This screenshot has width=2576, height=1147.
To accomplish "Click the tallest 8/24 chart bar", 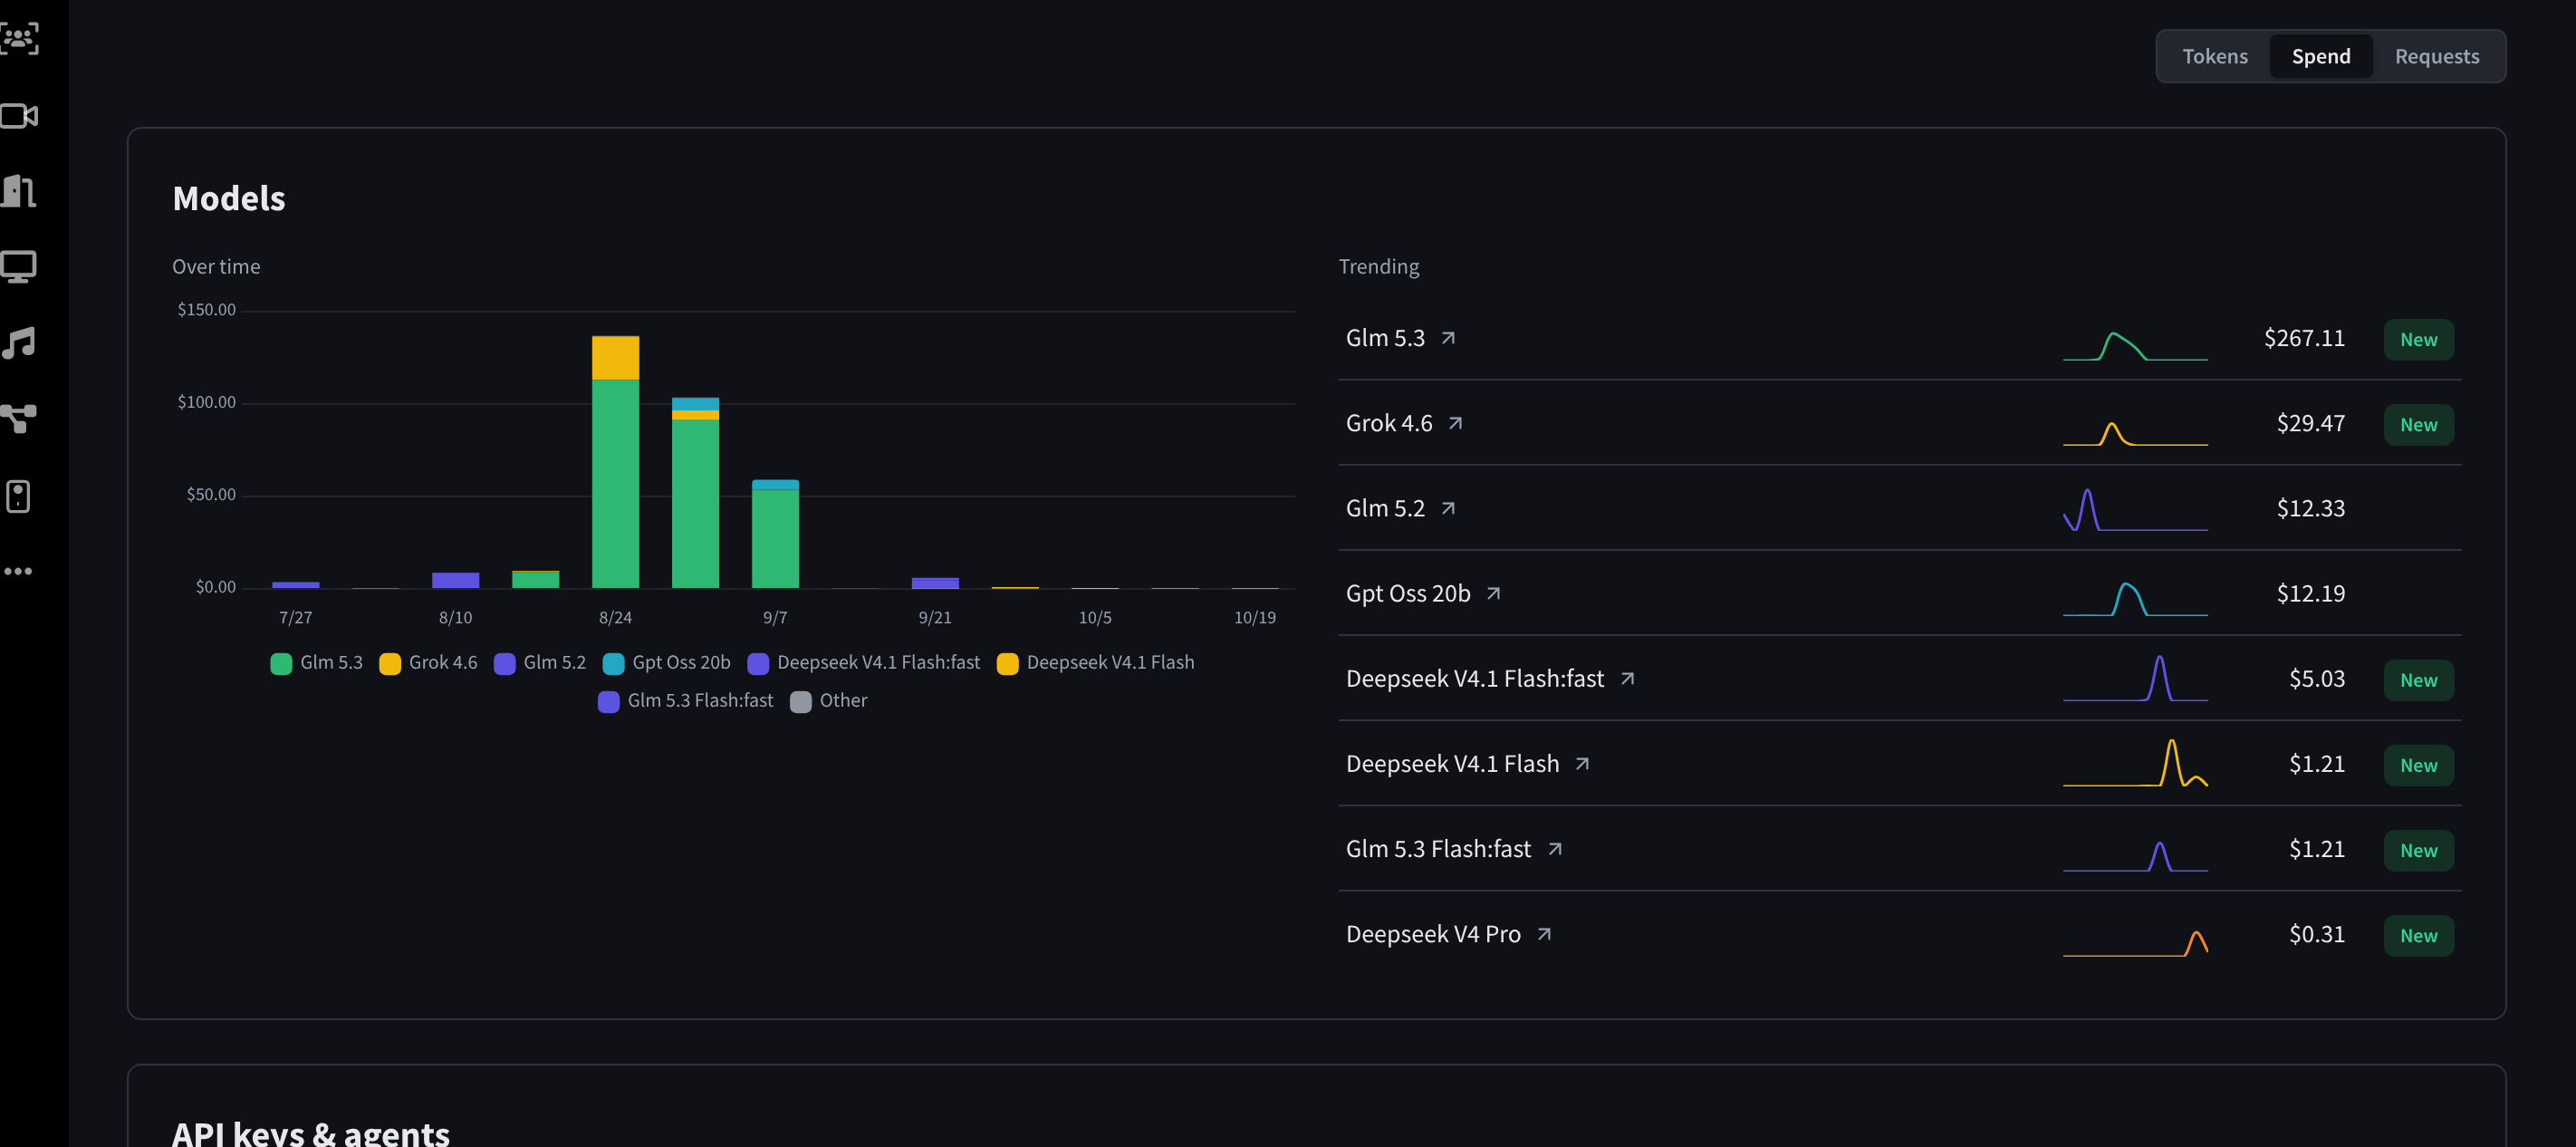I will (x=615, y=462).
